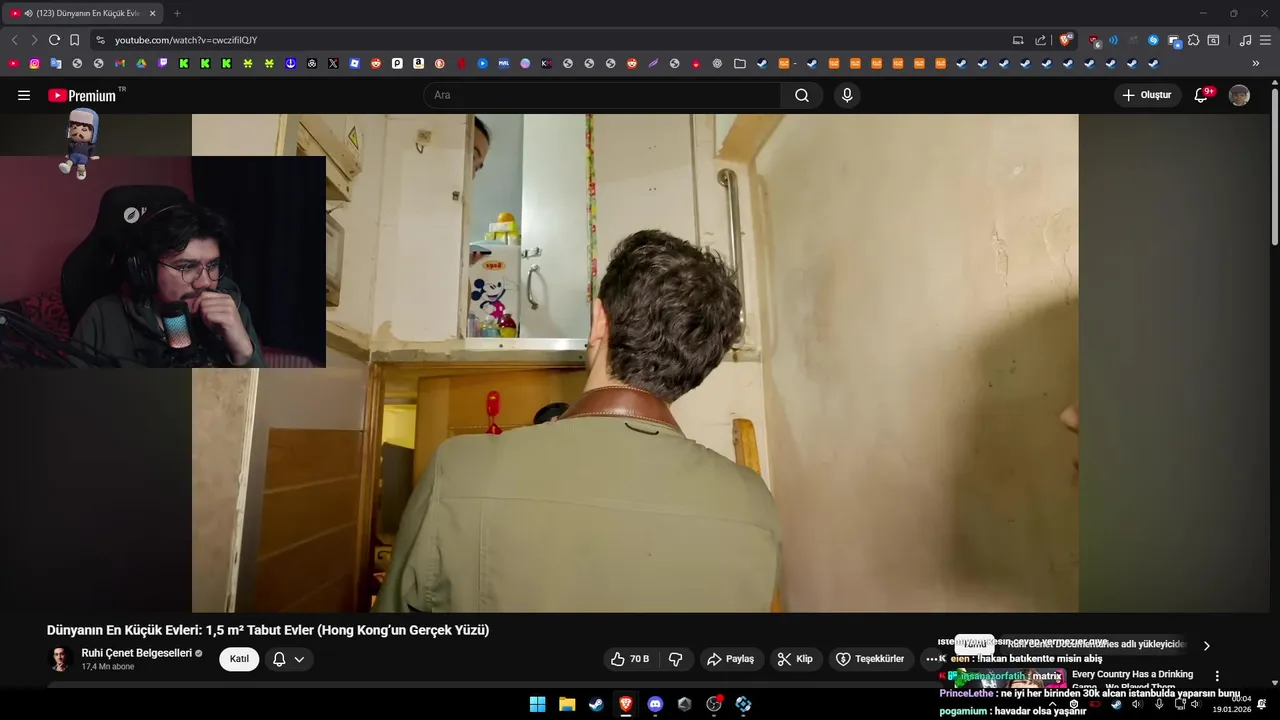This screenshot has width=1280, height=720.
Task: Open the Ruhi Çenet channel avatar
Action: click(x=60, y=659)
